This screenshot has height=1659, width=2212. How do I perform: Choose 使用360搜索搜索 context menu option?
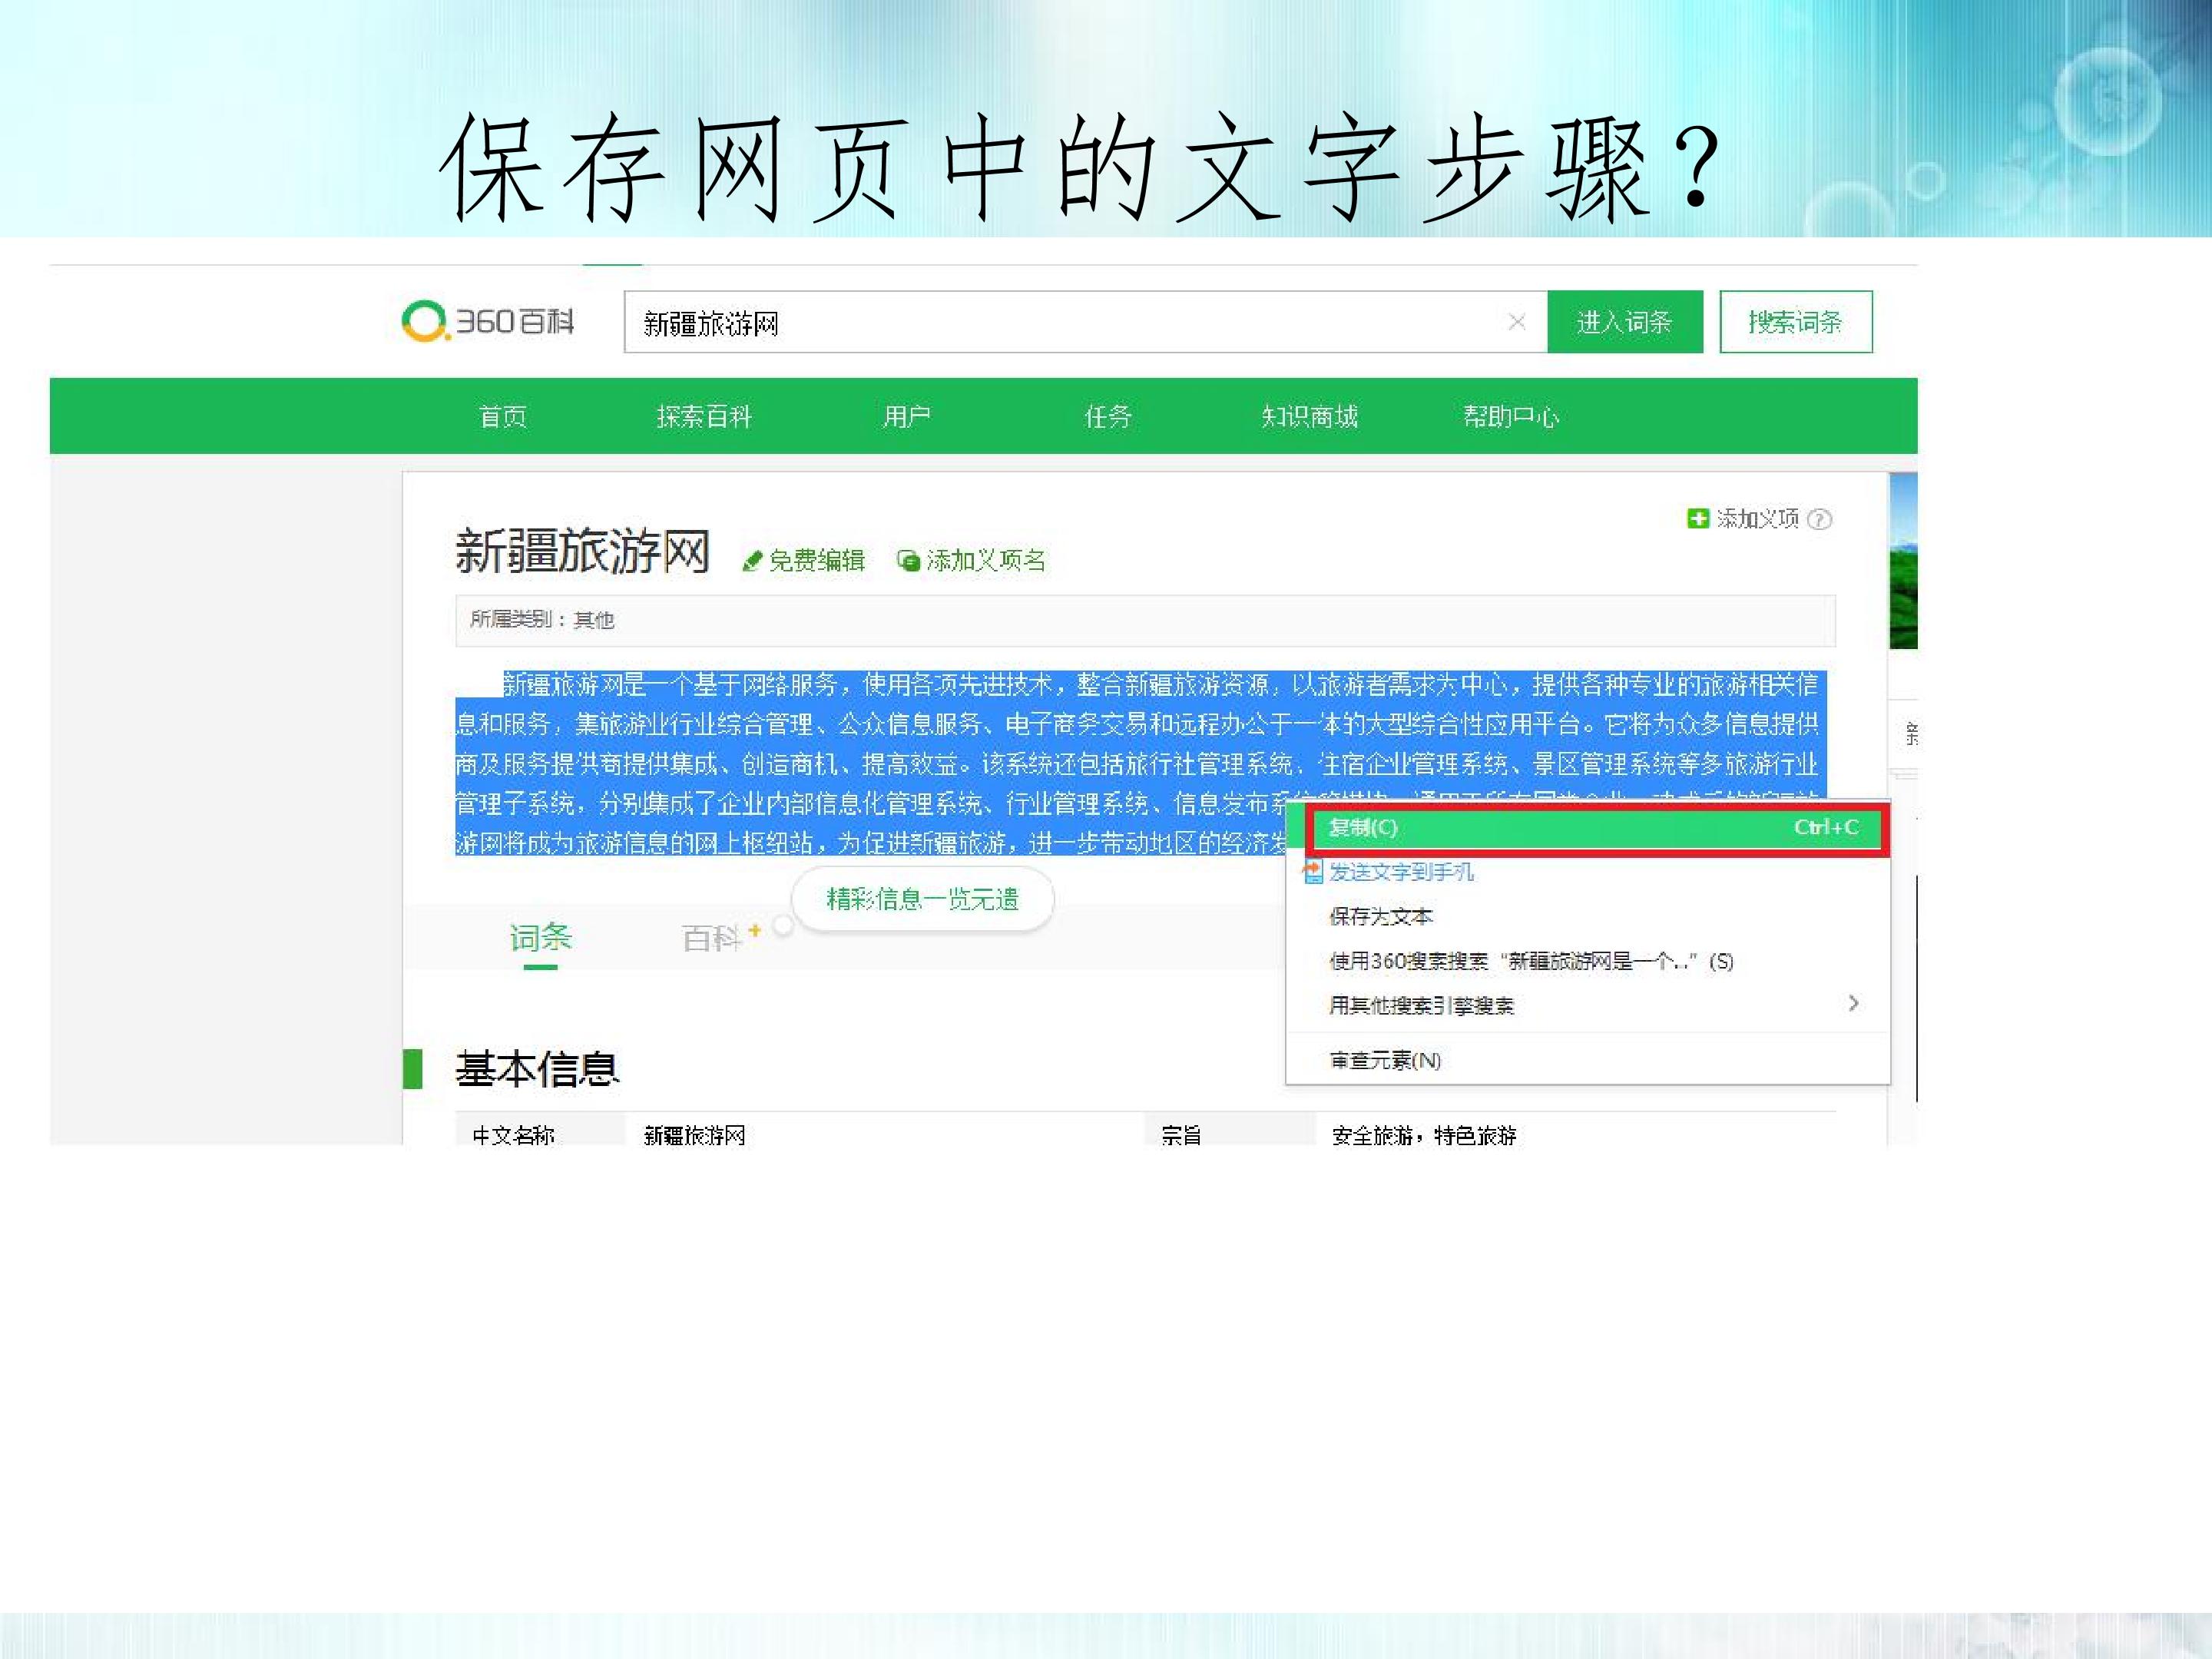click(x=1530, y=961)
